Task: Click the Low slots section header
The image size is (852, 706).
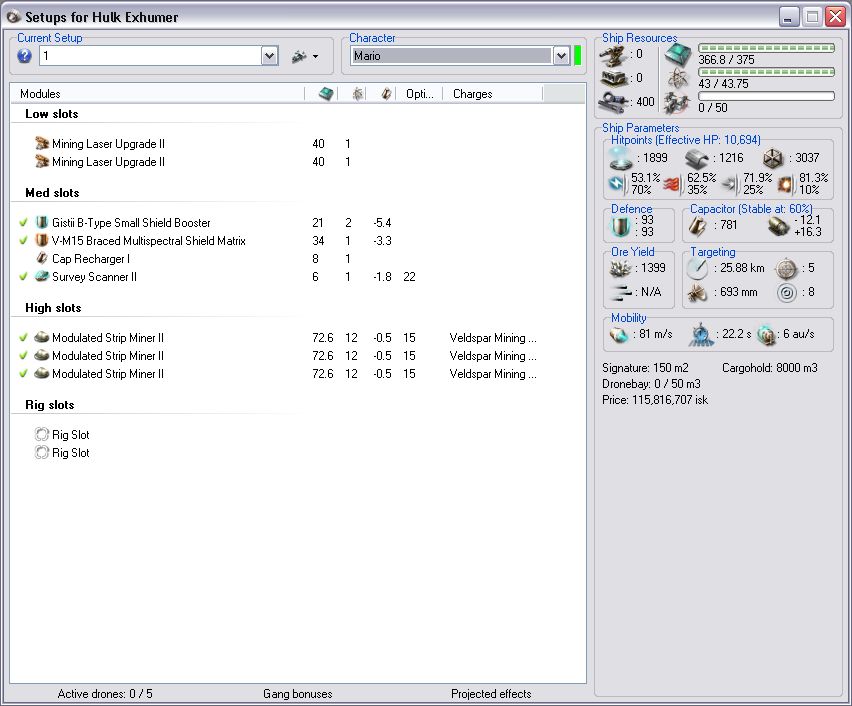Action: click(52, 114)
